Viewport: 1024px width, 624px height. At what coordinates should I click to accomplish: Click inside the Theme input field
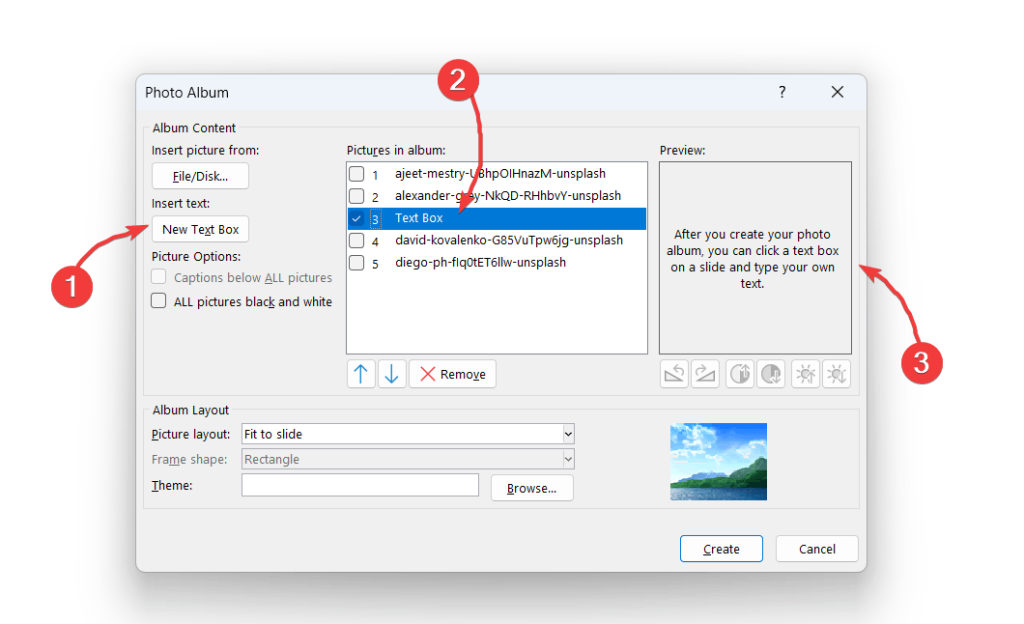pos(360,485)
